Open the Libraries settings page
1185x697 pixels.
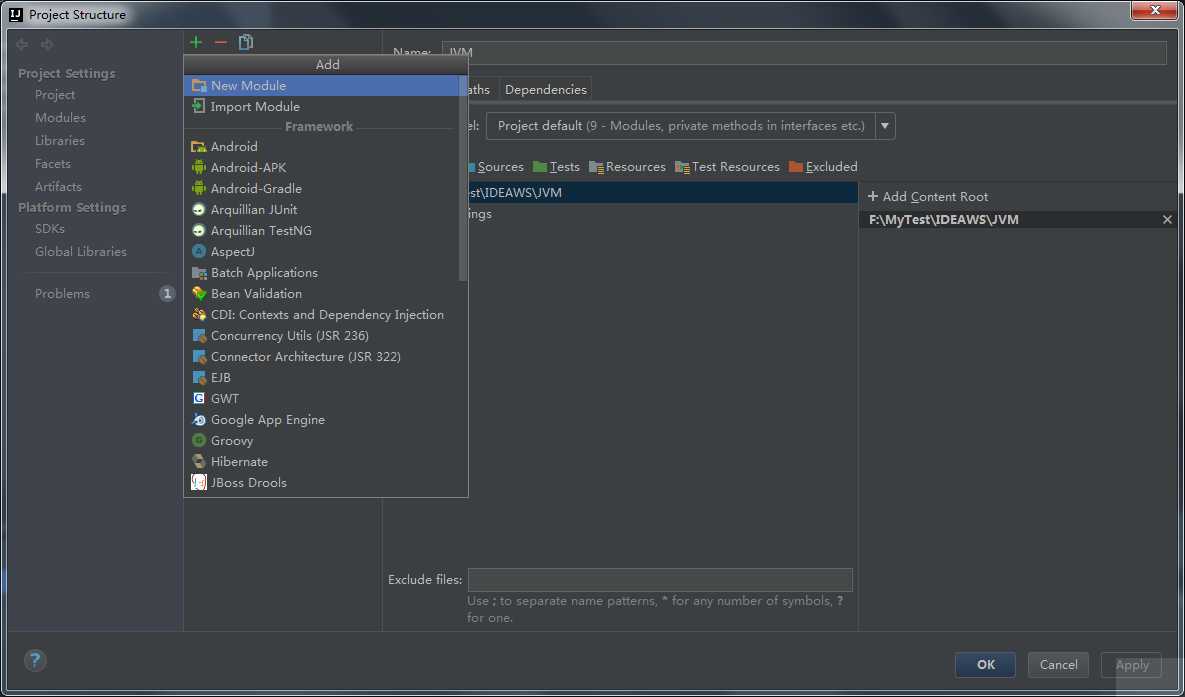[60, 141]
